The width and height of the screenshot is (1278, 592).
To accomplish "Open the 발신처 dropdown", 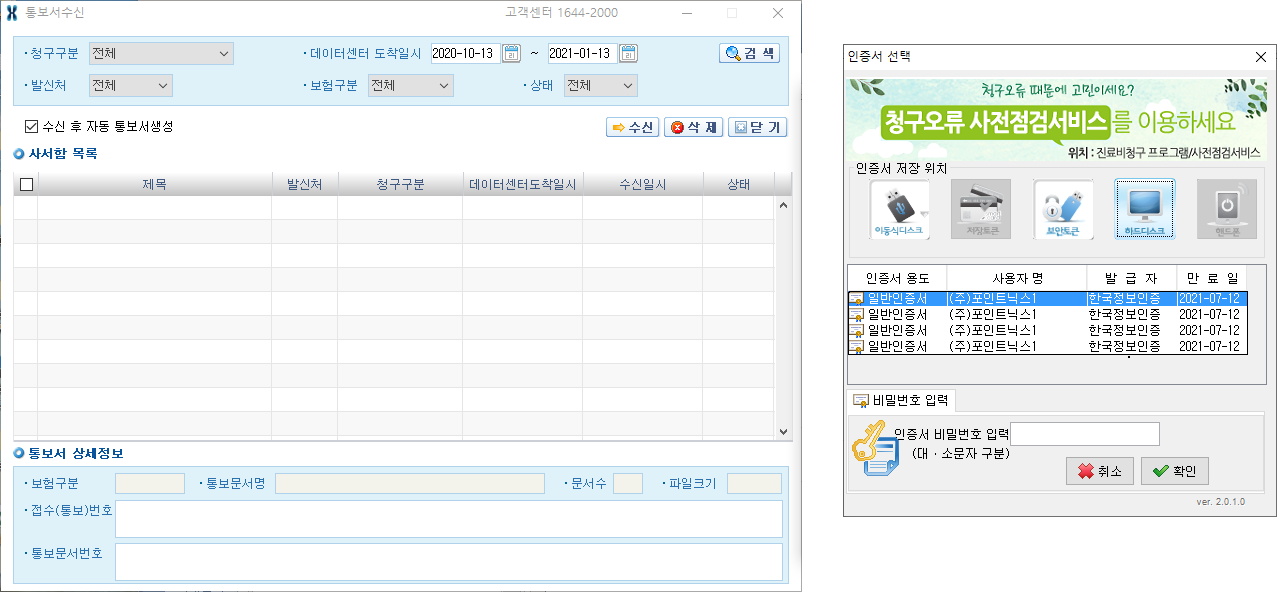I will [x=130, y=86].
